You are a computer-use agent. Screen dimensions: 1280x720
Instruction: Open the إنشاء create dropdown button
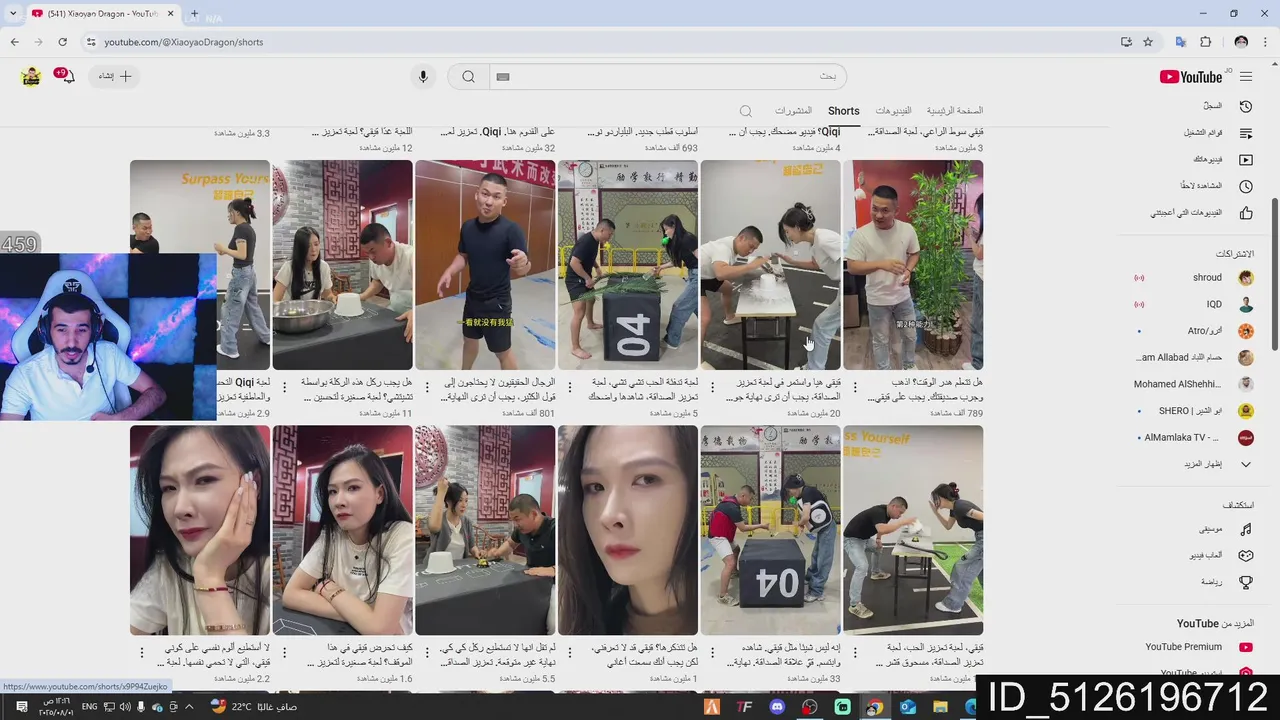pos(115,77)
